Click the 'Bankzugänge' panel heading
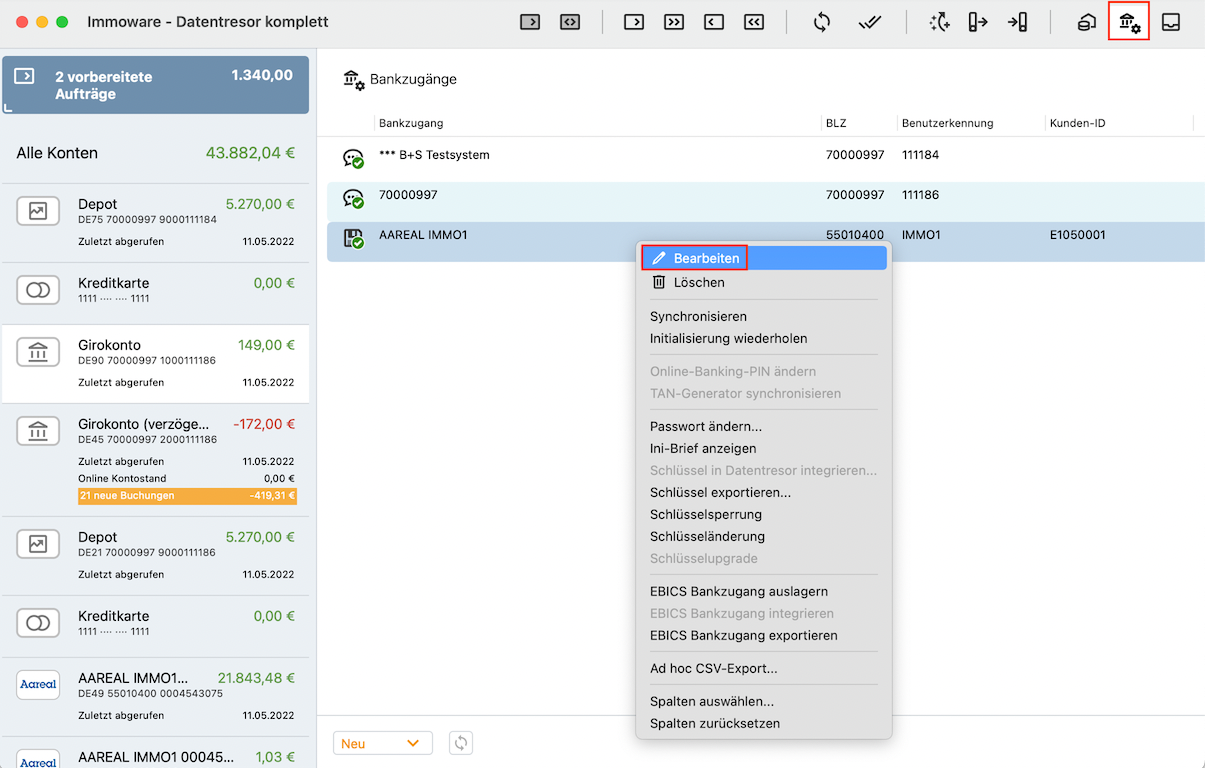 tap(413, 79)
